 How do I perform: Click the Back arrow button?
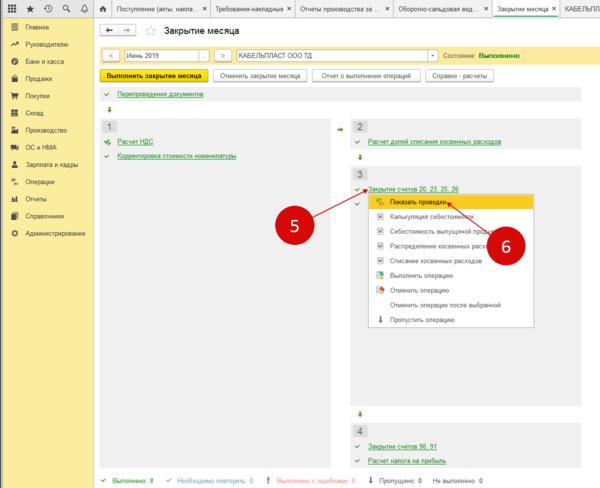109,30
